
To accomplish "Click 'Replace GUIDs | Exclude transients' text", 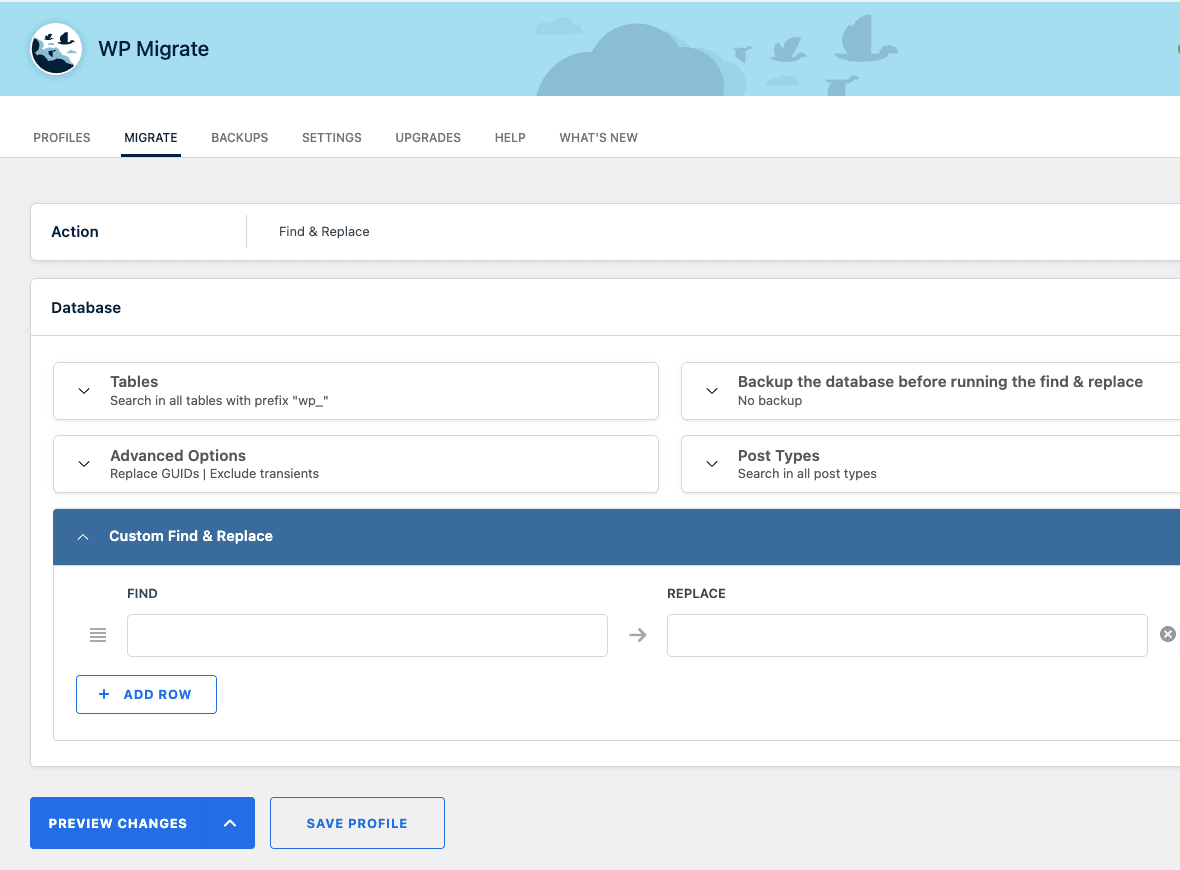I will coord(214,474).
